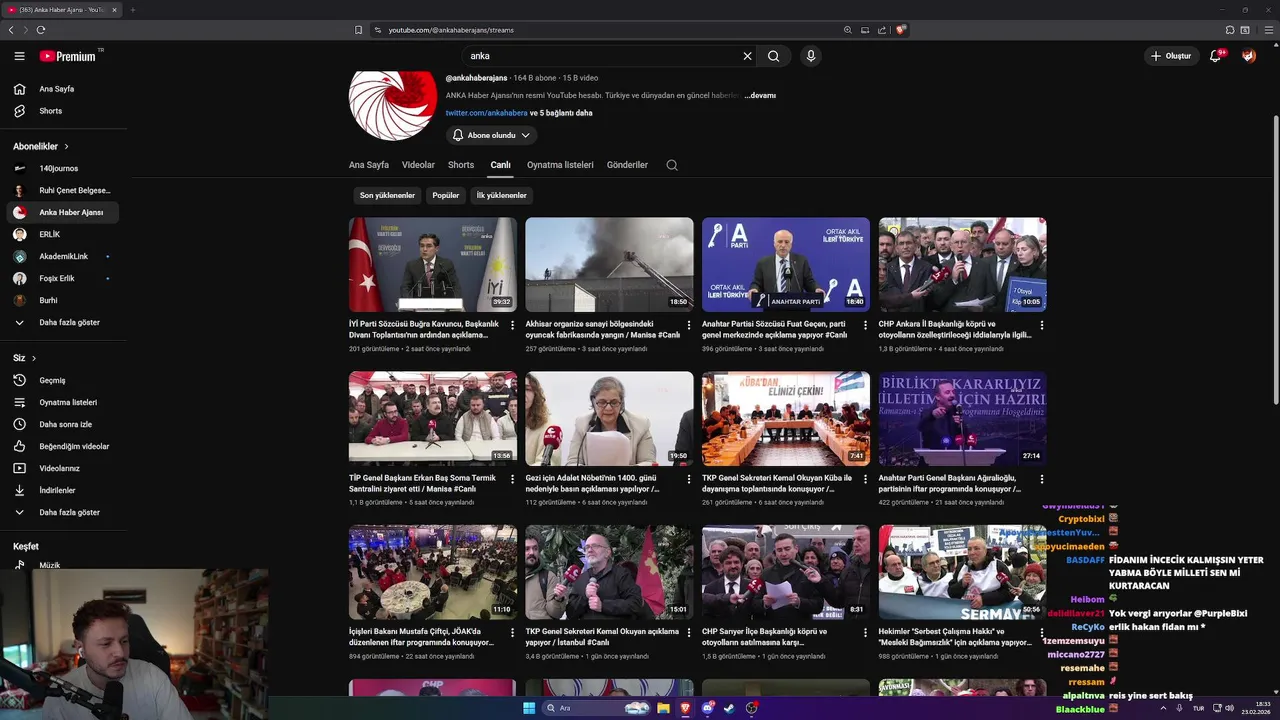Expand channel description with ...devamı

point(760,95)
